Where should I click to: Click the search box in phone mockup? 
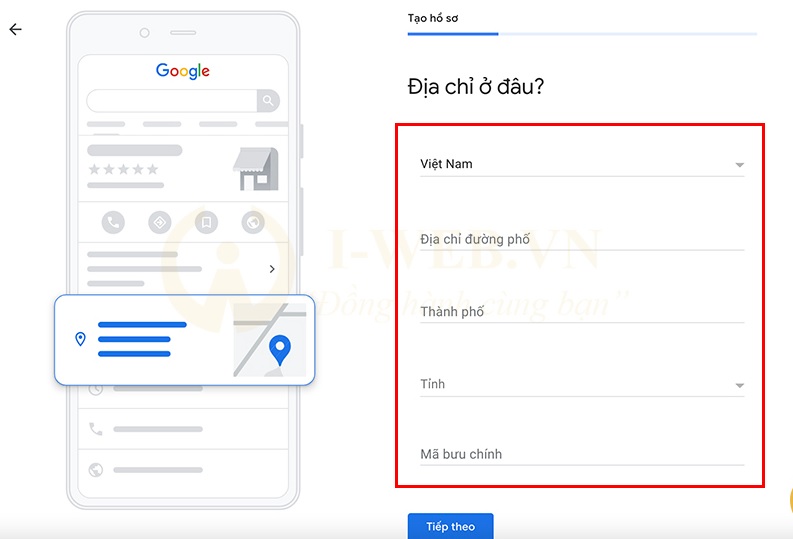[172, 101]
